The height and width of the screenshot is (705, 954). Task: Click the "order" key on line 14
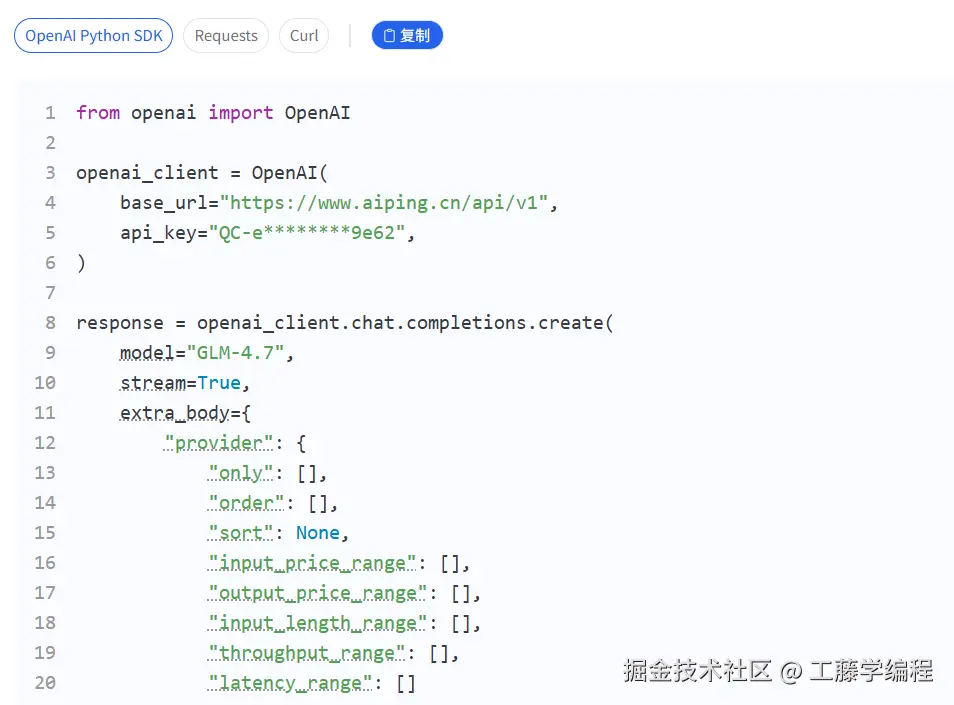coord(246,503)
